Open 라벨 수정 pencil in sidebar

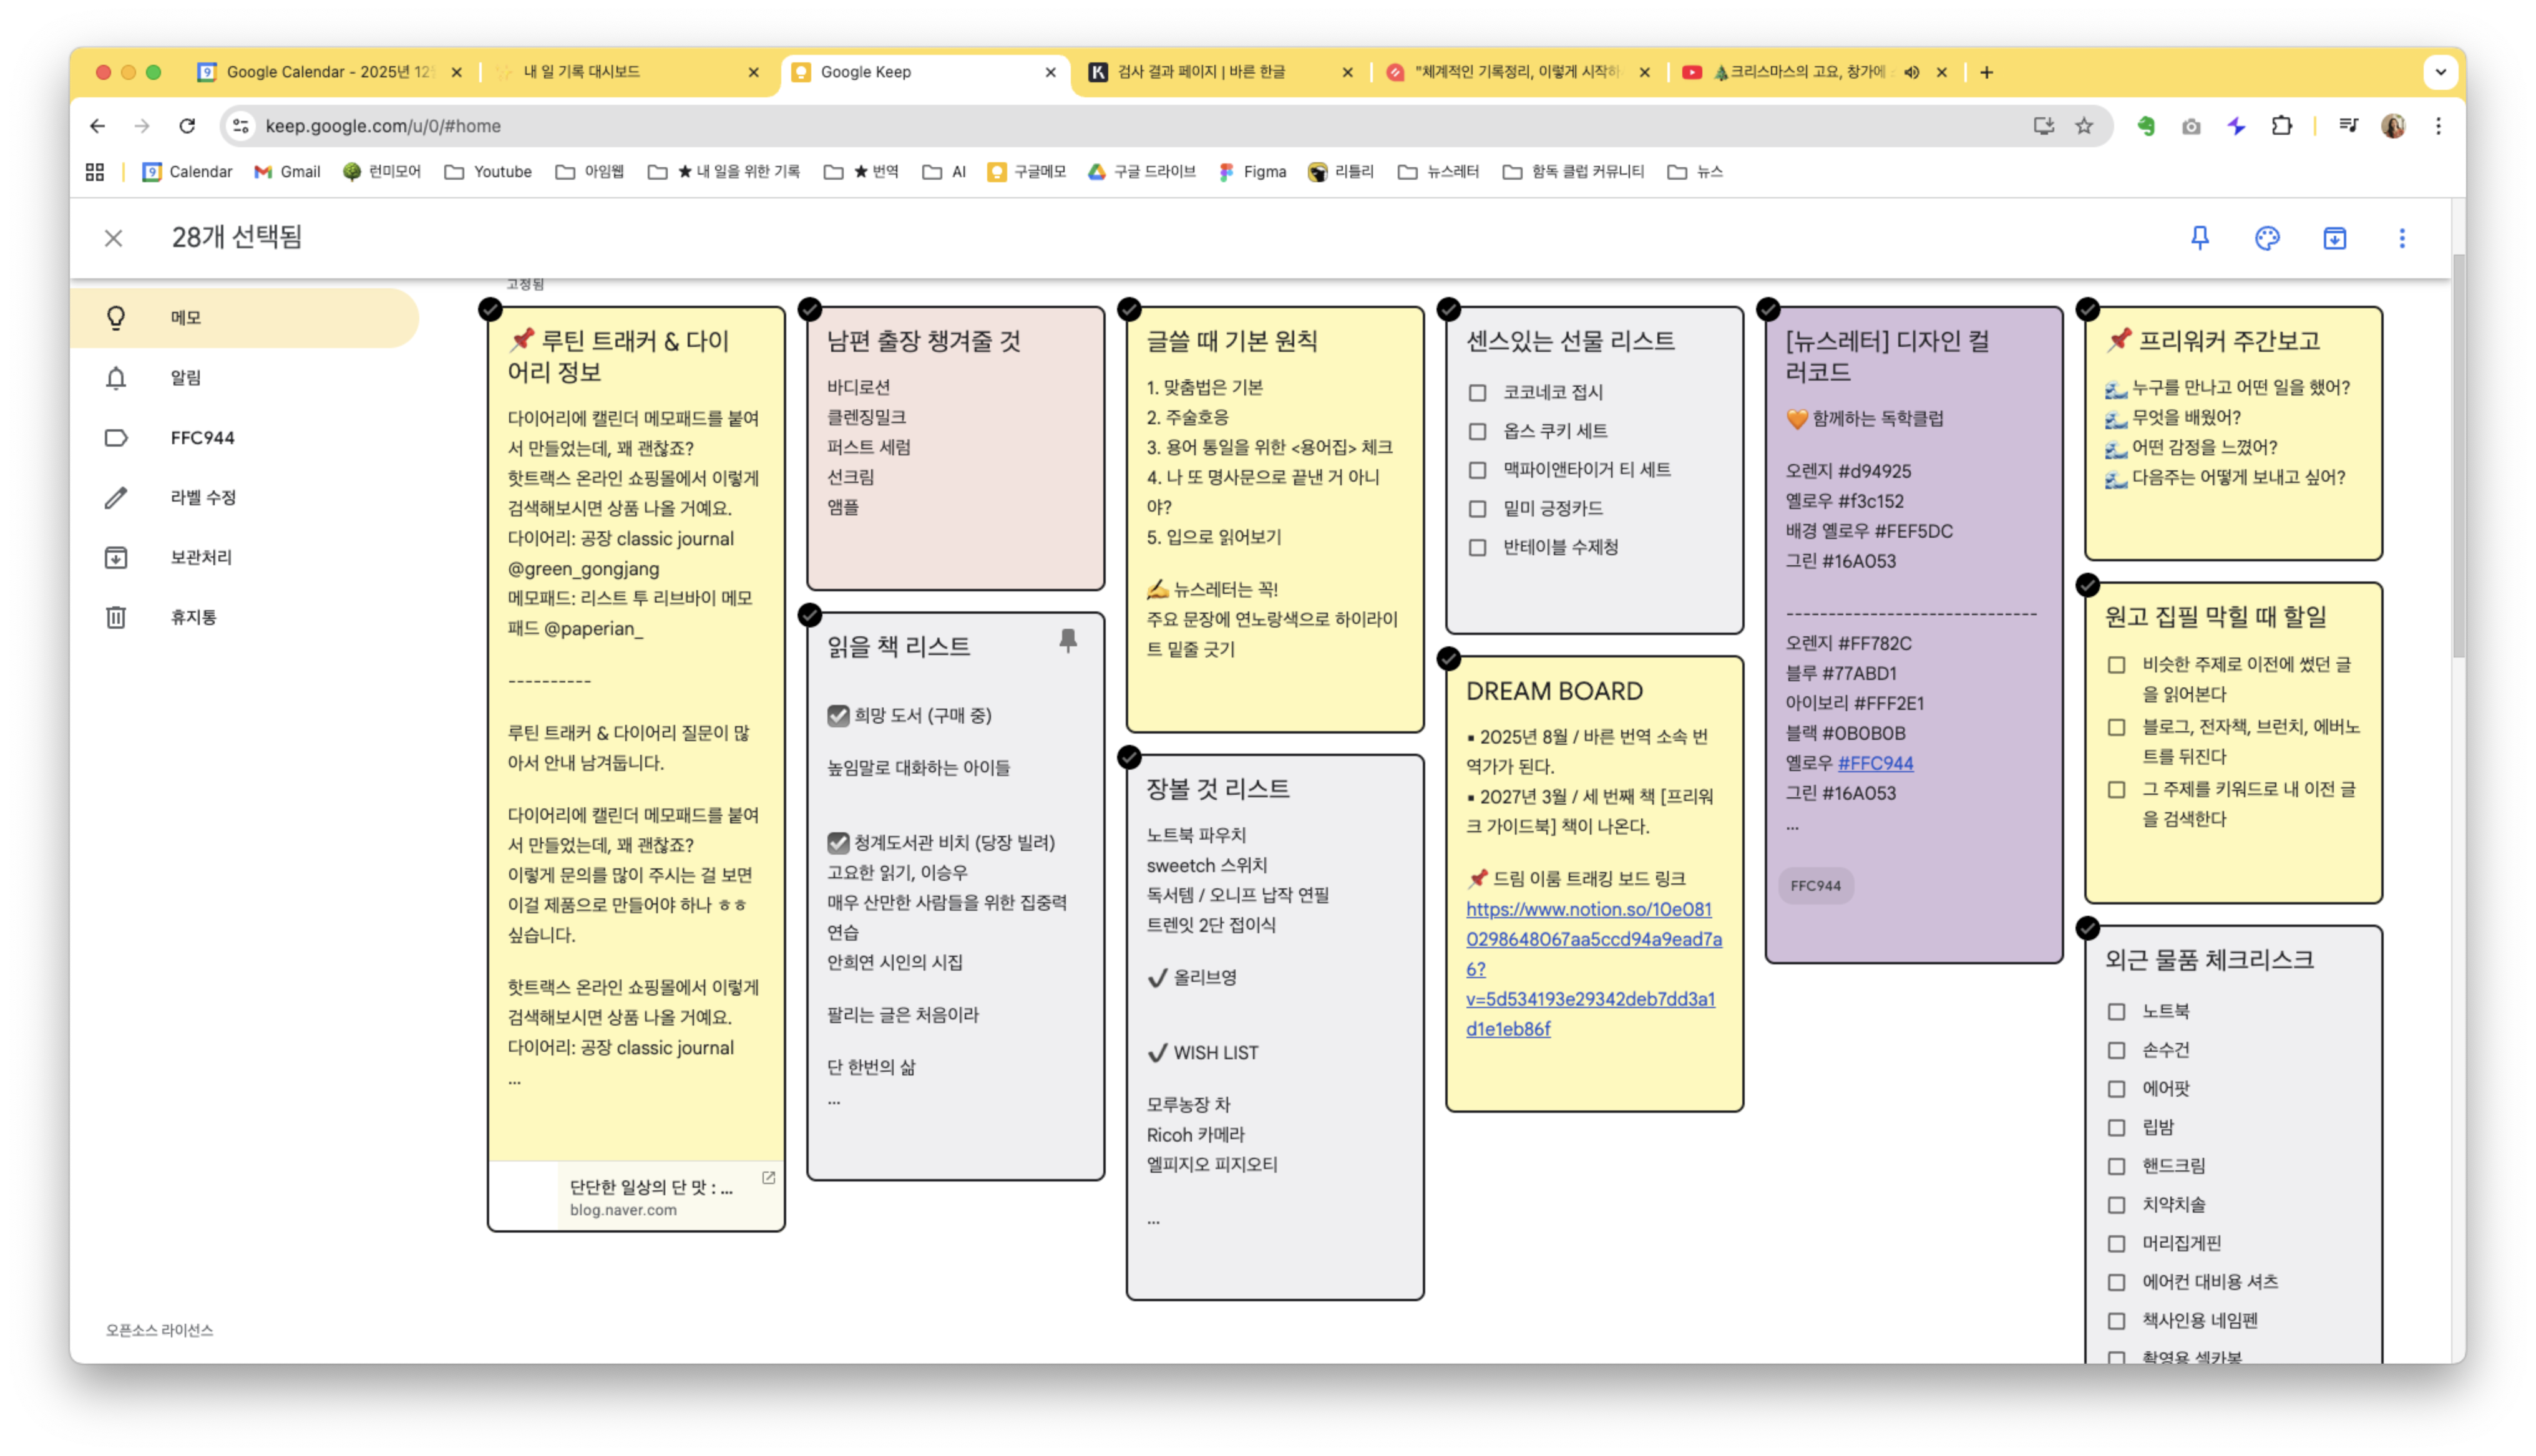116,497
